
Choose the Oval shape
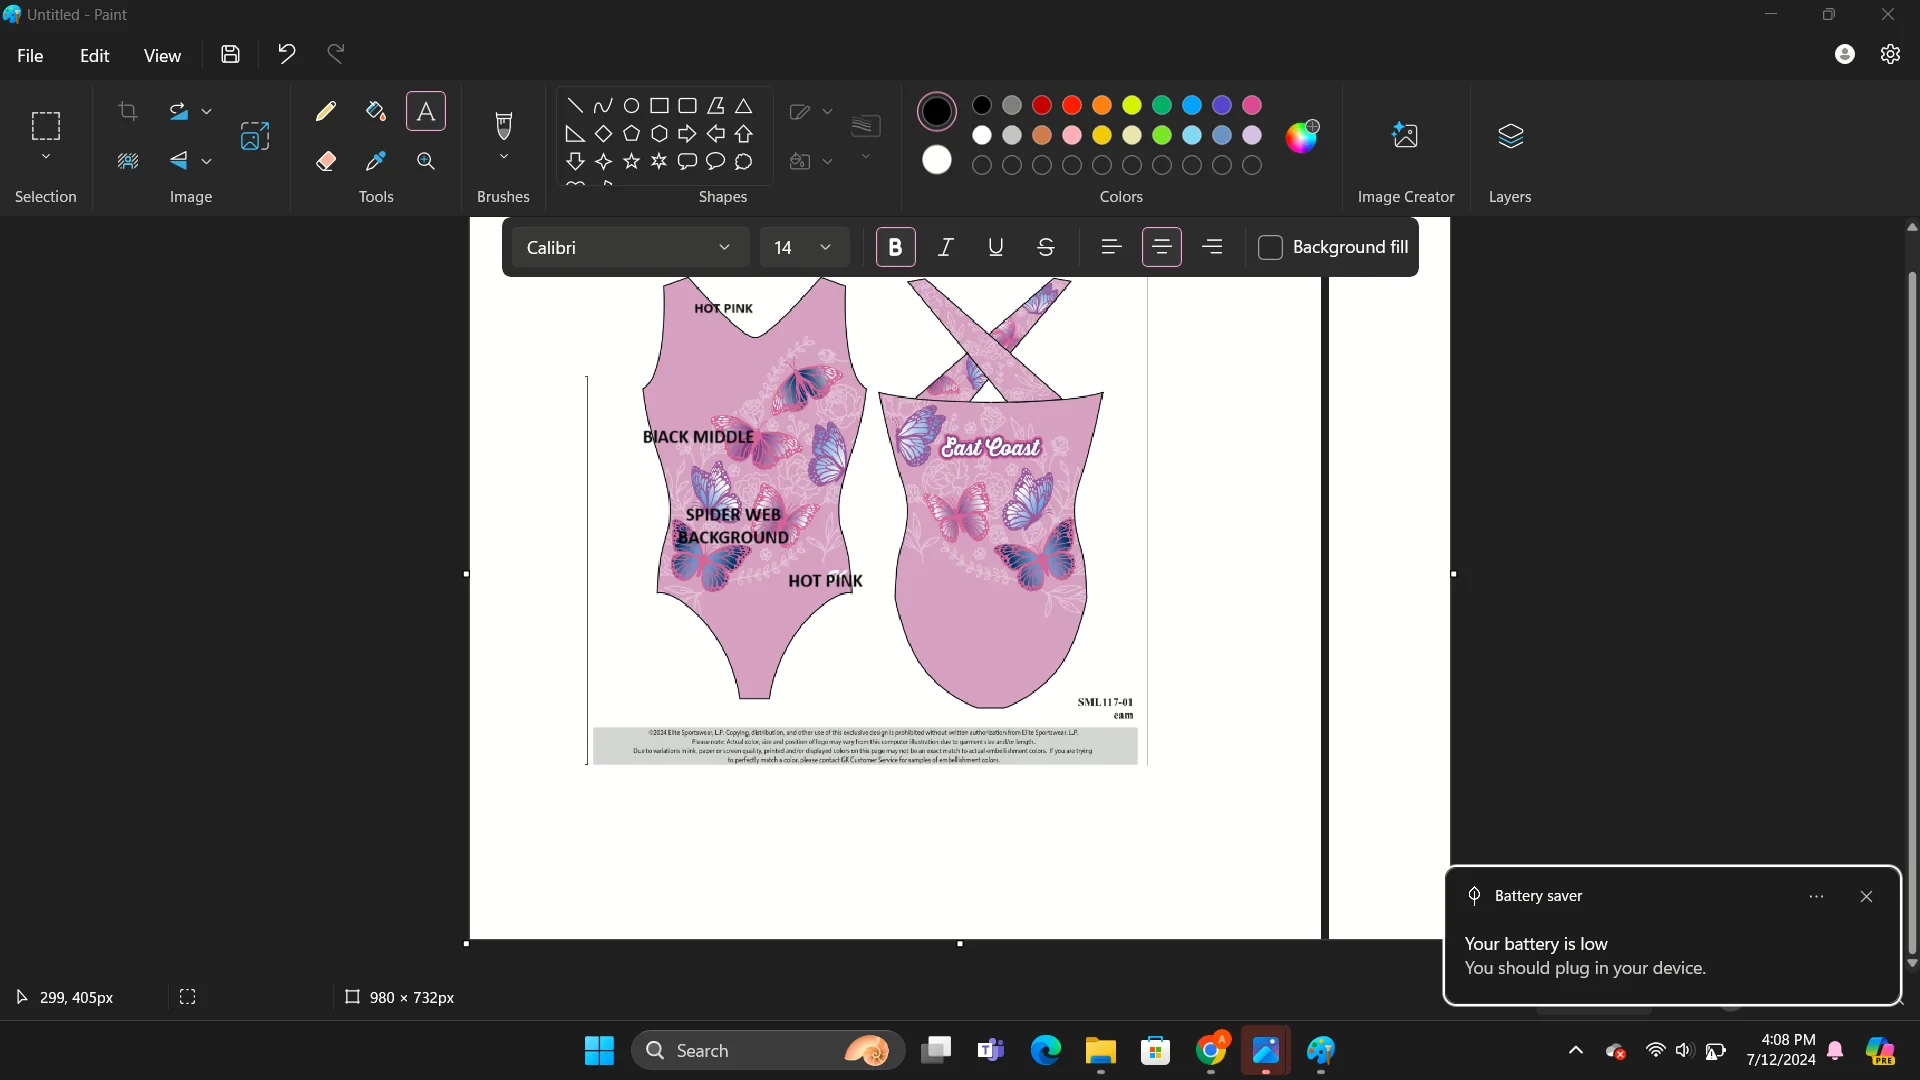coord(631,105)
